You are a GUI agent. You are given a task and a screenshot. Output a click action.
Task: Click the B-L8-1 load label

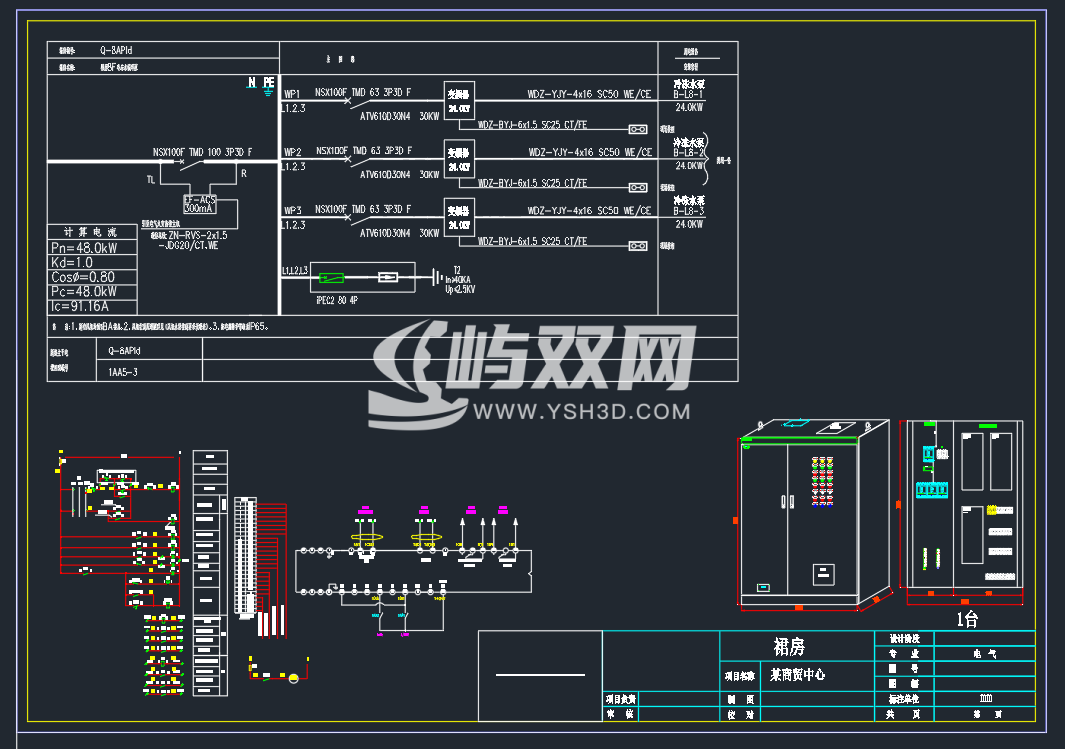689,95
